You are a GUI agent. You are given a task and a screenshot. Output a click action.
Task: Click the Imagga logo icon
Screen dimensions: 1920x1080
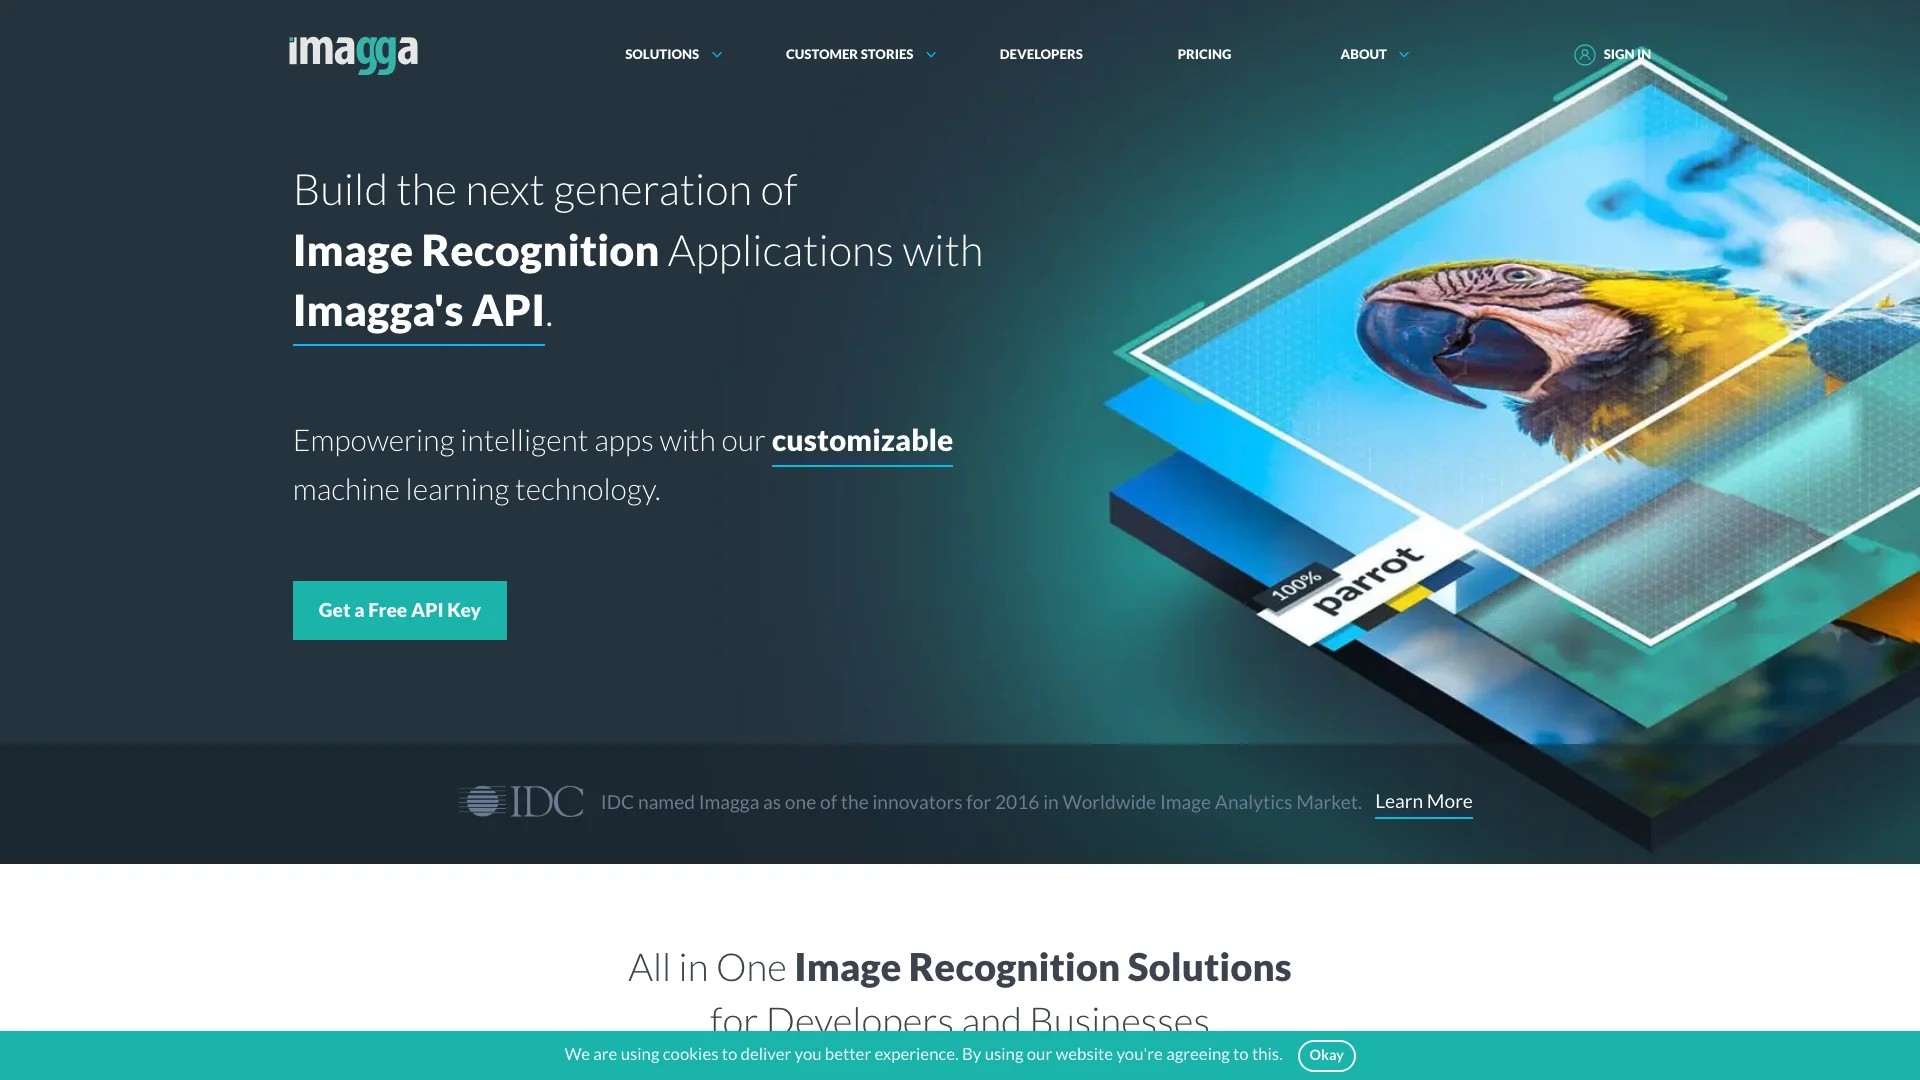pos(353,53)
